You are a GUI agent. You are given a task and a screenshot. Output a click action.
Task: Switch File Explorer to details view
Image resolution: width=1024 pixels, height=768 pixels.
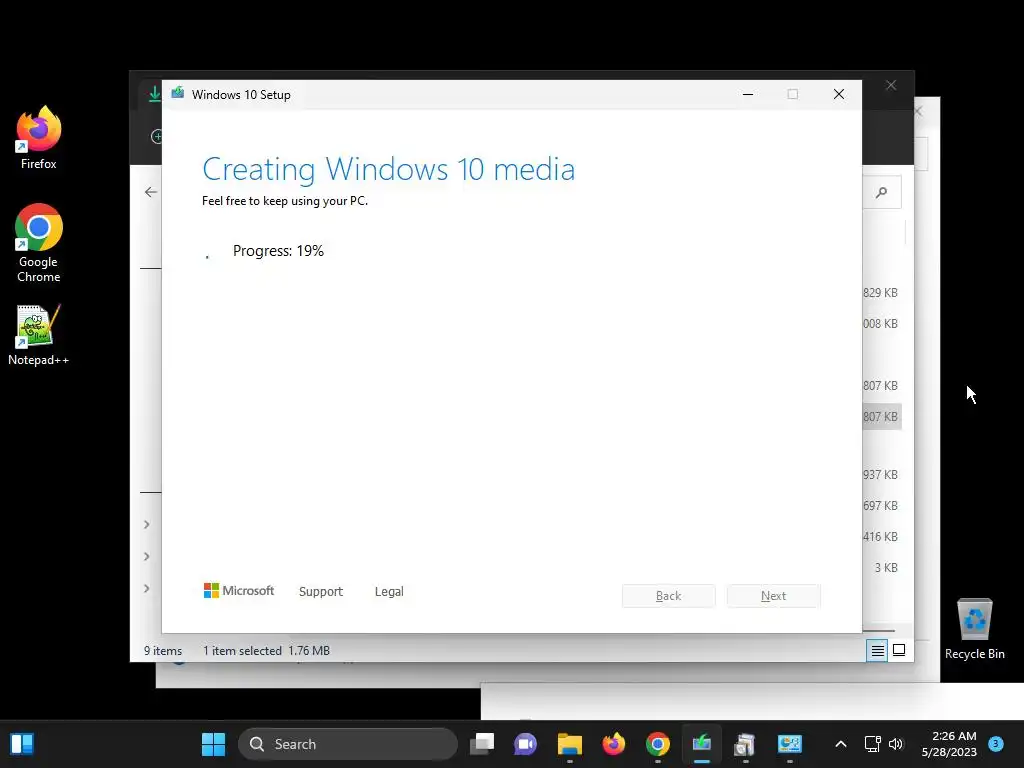coord(877,650)
